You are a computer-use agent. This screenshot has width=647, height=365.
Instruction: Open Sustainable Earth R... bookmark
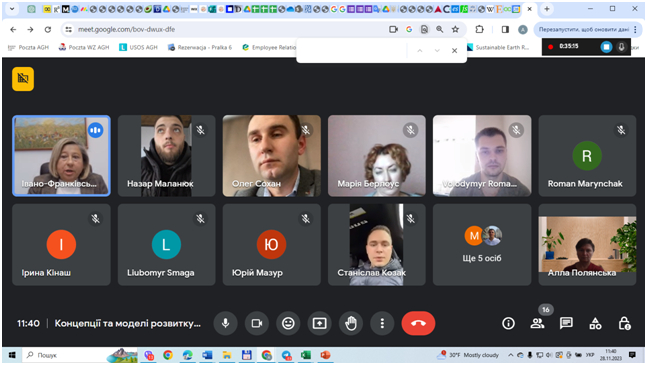click(x=498, y=47)
